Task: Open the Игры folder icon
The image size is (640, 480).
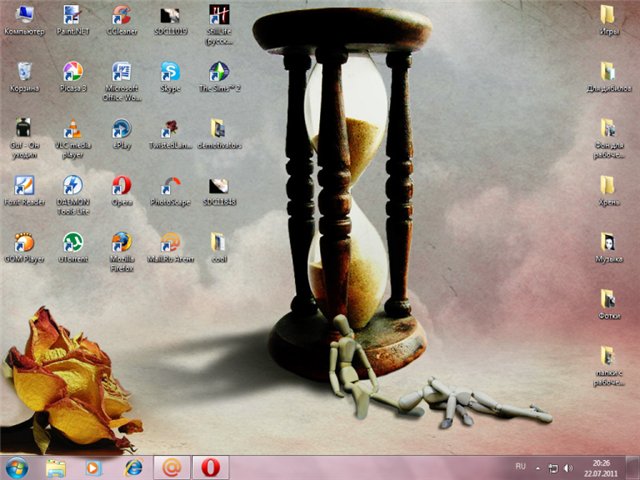Action: tap(607, 16)
